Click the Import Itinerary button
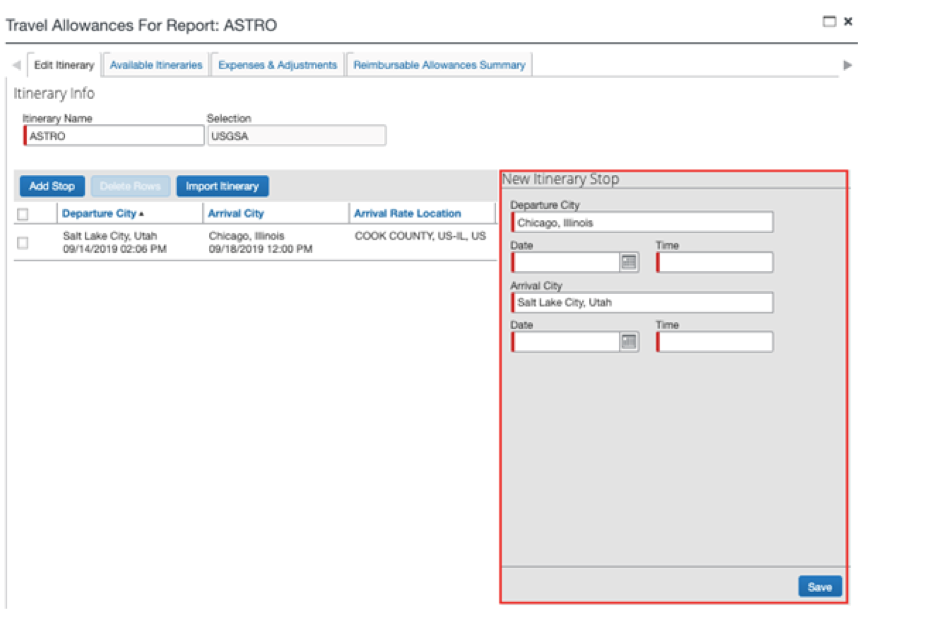Viewport: 943px width, 635px height. point(222,186)
